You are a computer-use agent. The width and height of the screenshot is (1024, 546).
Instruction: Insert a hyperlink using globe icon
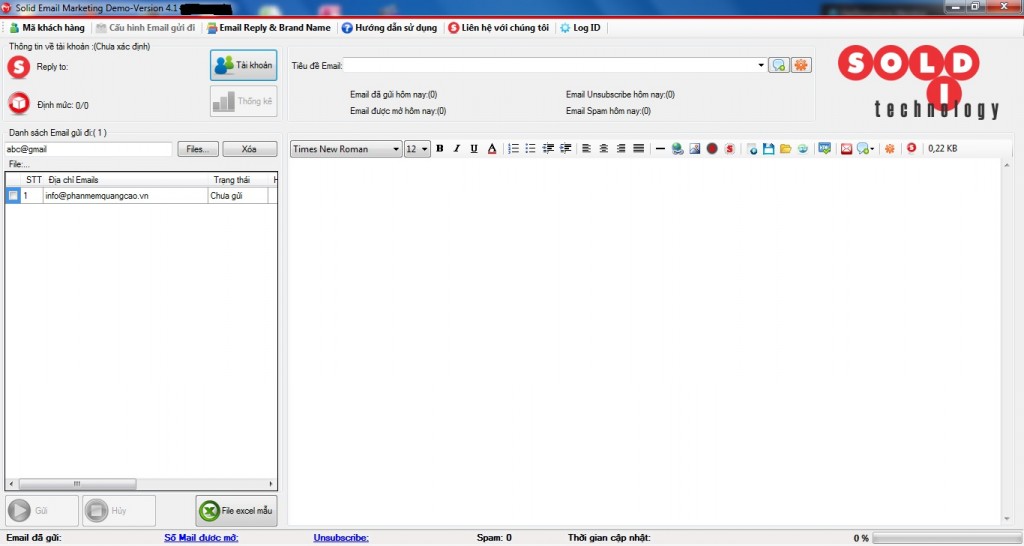tap(677, 149)
